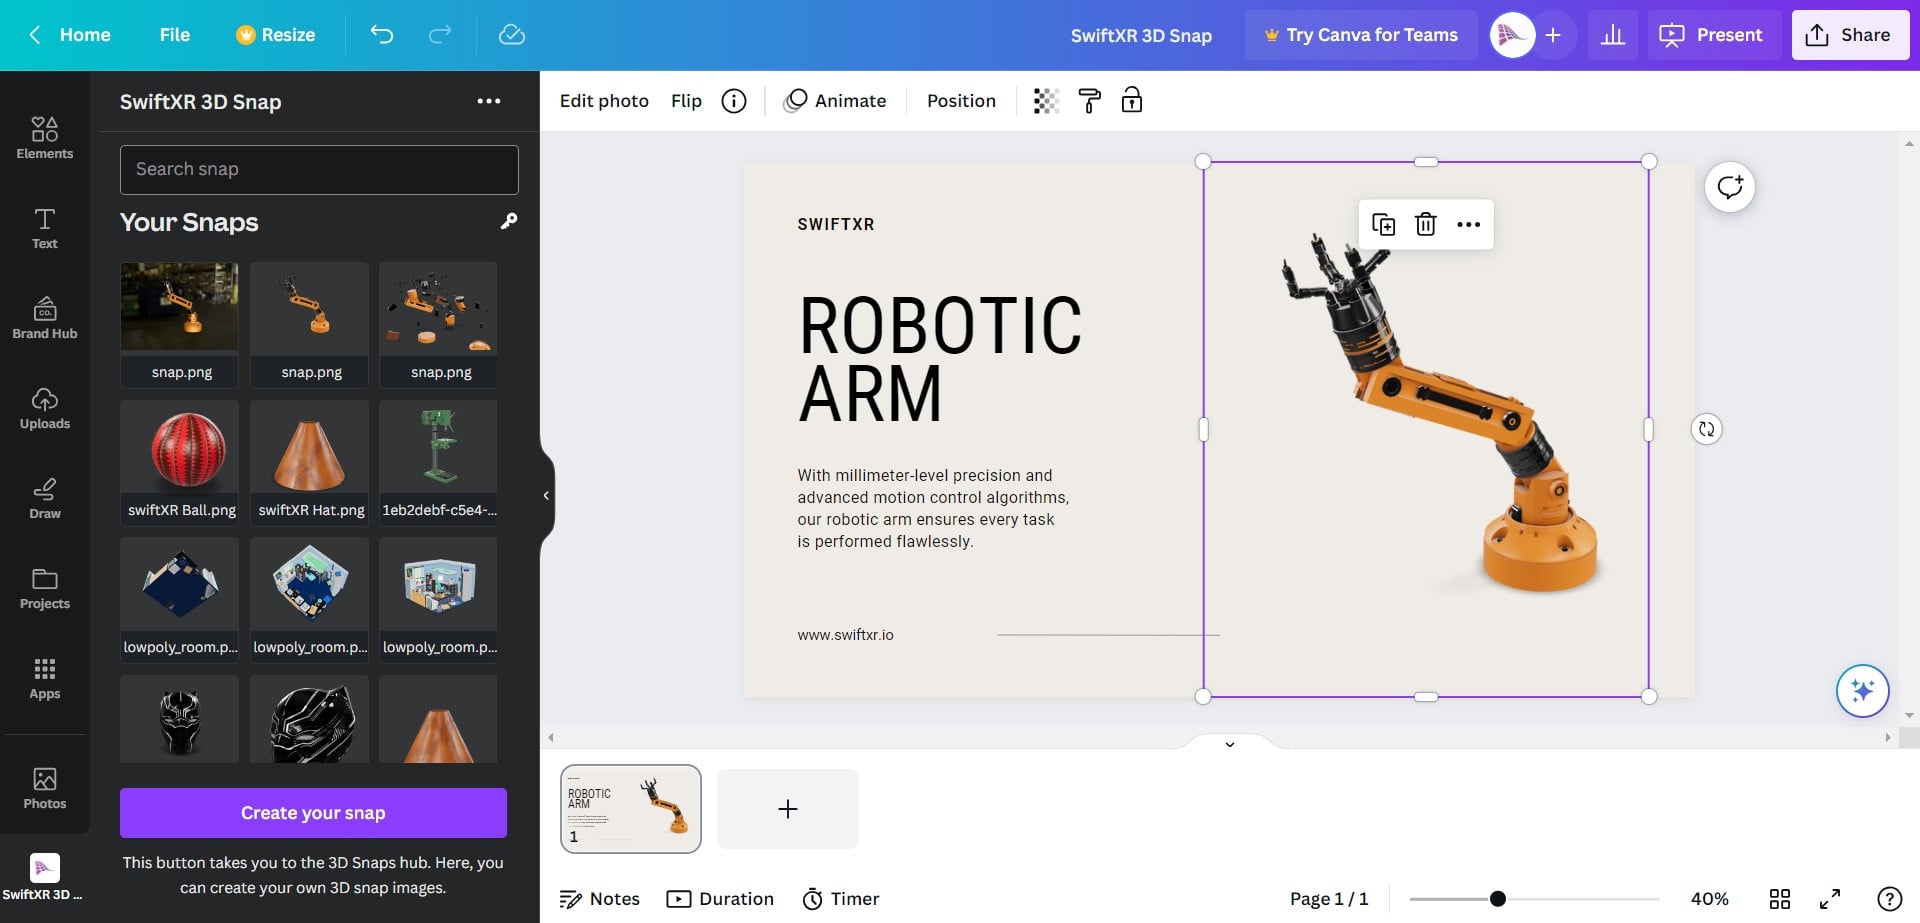The width and height of the screenshot is (1920, 923).
Task: Toggle grid view of pages
Action: pos(1780,899)
